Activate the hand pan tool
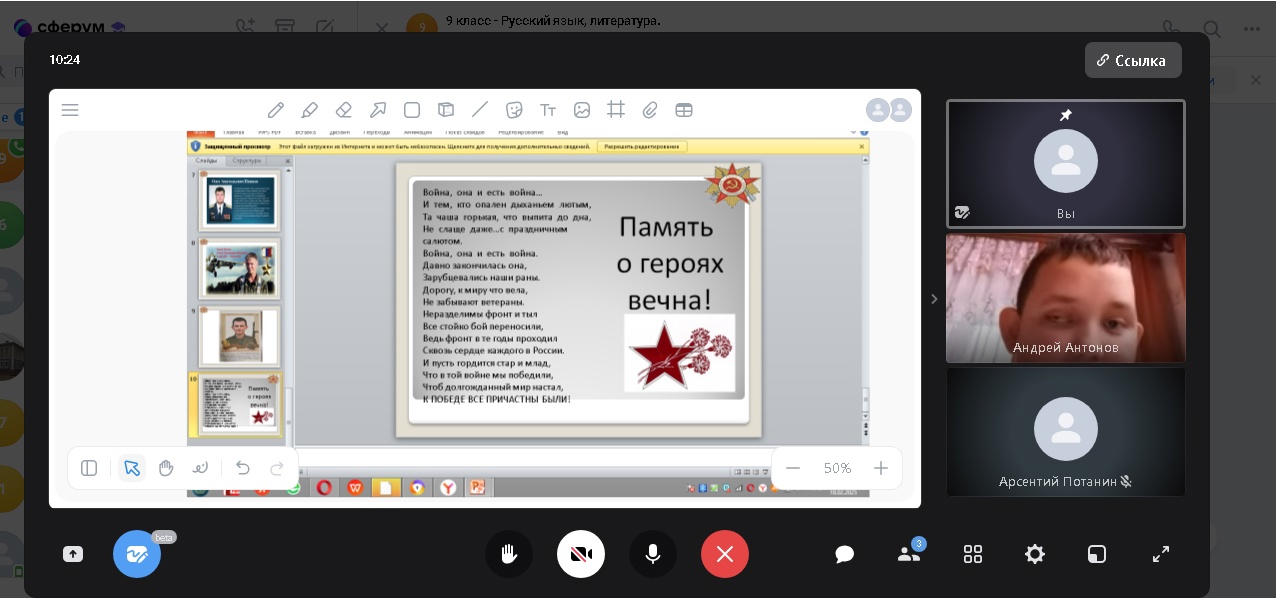Screen dimensions: 1276x598 point(166,468)
